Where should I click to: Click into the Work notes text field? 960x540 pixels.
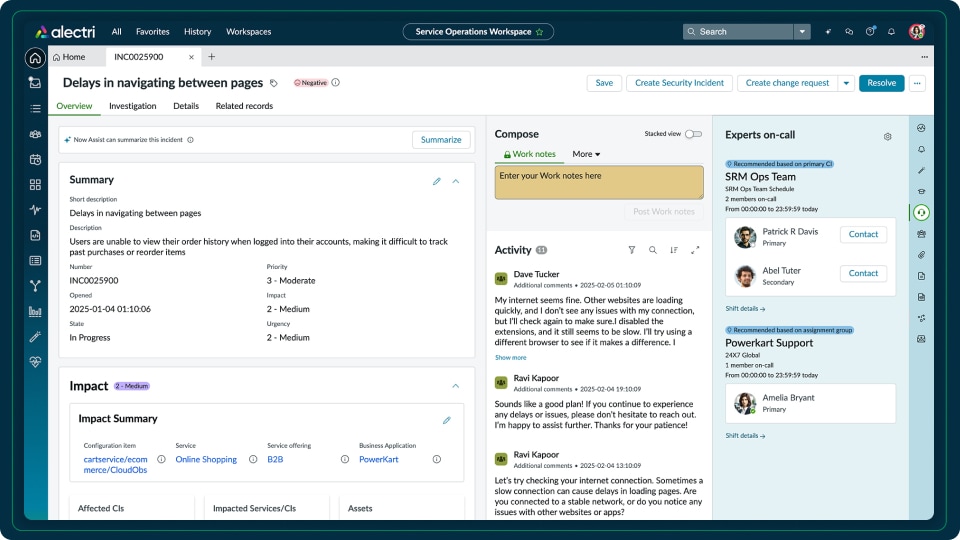[x=599, y=182]
